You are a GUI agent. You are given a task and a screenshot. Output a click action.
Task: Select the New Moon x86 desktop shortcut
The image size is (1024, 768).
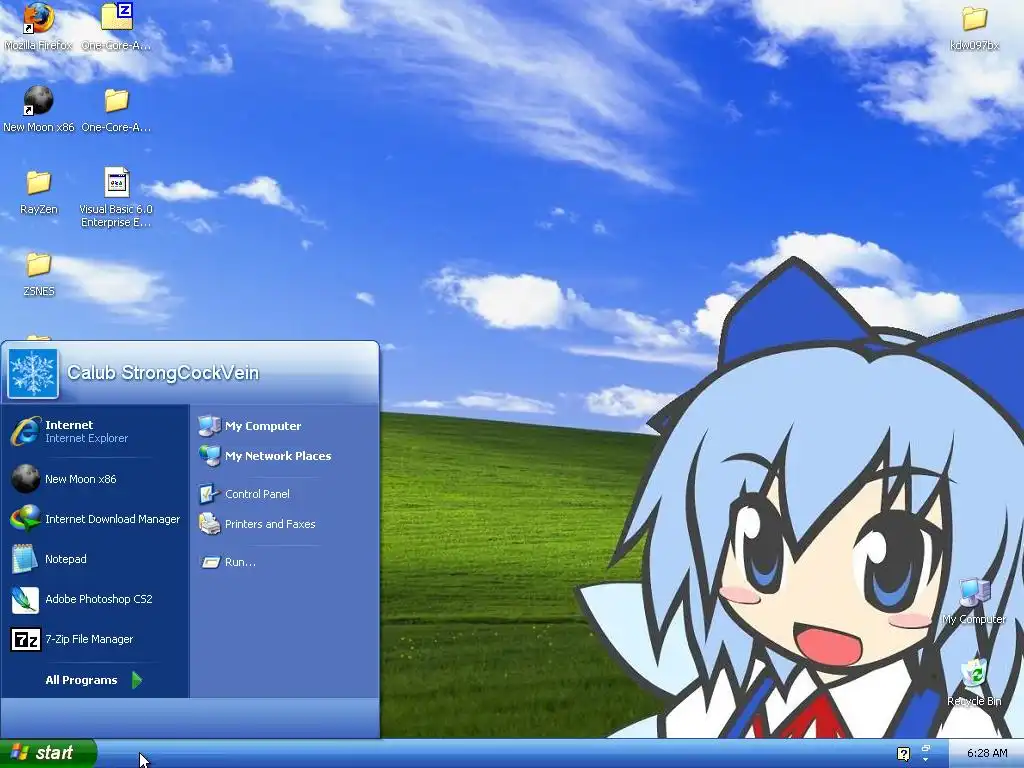[x=39, y=110]
